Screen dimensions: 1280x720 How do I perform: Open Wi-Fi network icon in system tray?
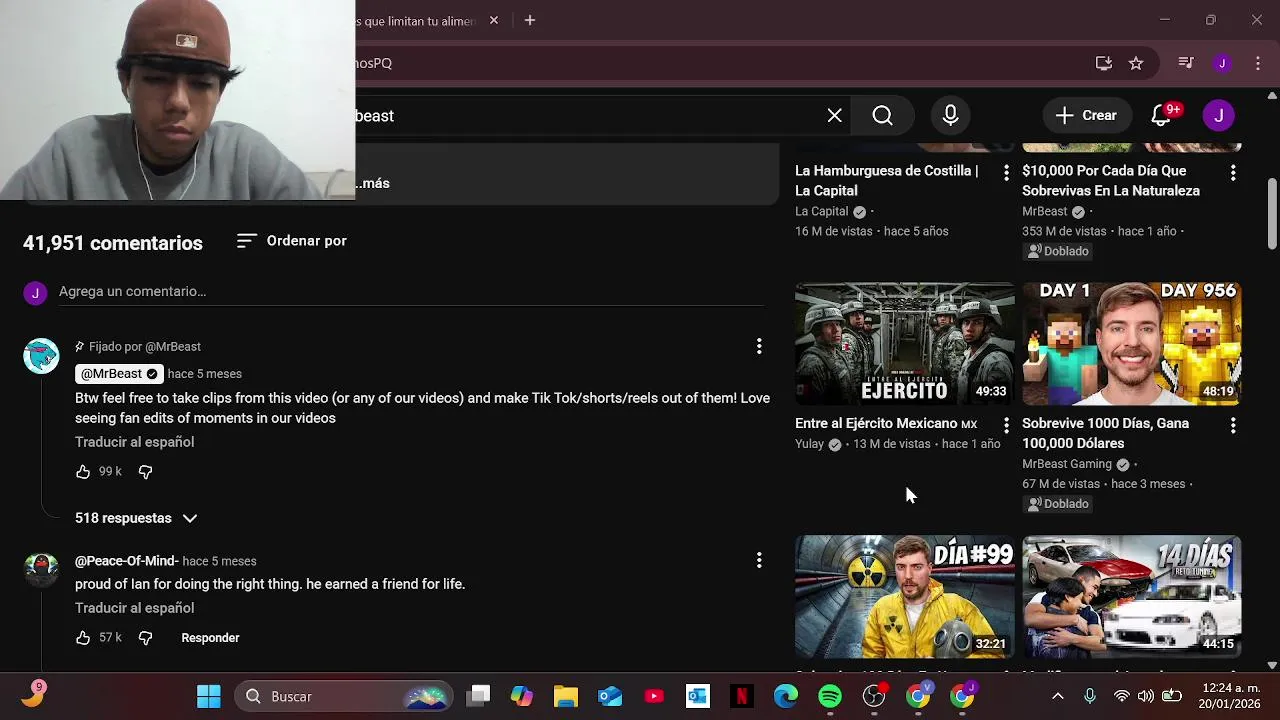point(1122,696)
